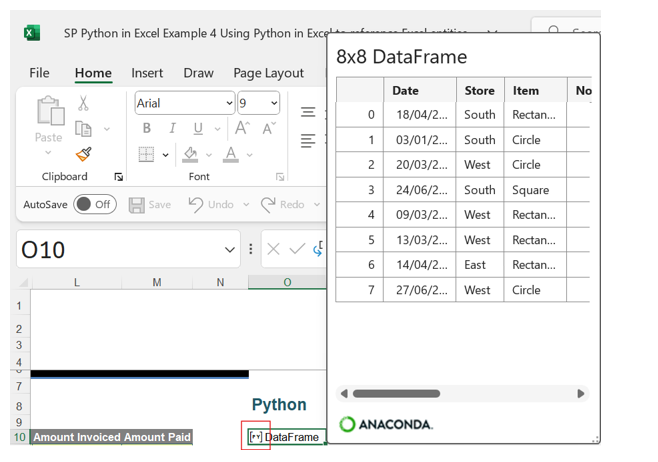Click the Borders grid icon
The width and height of the screenshot is (658, 462).
tap(146, 155)
